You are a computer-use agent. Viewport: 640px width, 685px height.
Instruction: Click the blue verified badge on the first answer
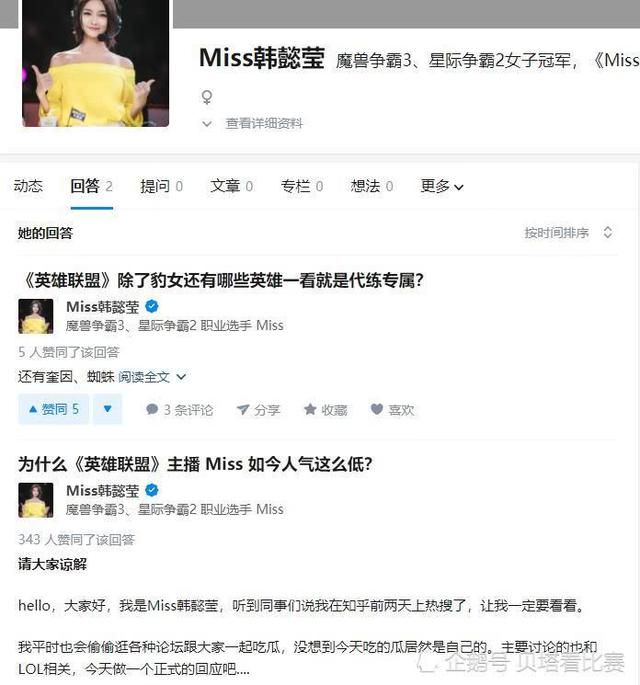coord(152,307)
